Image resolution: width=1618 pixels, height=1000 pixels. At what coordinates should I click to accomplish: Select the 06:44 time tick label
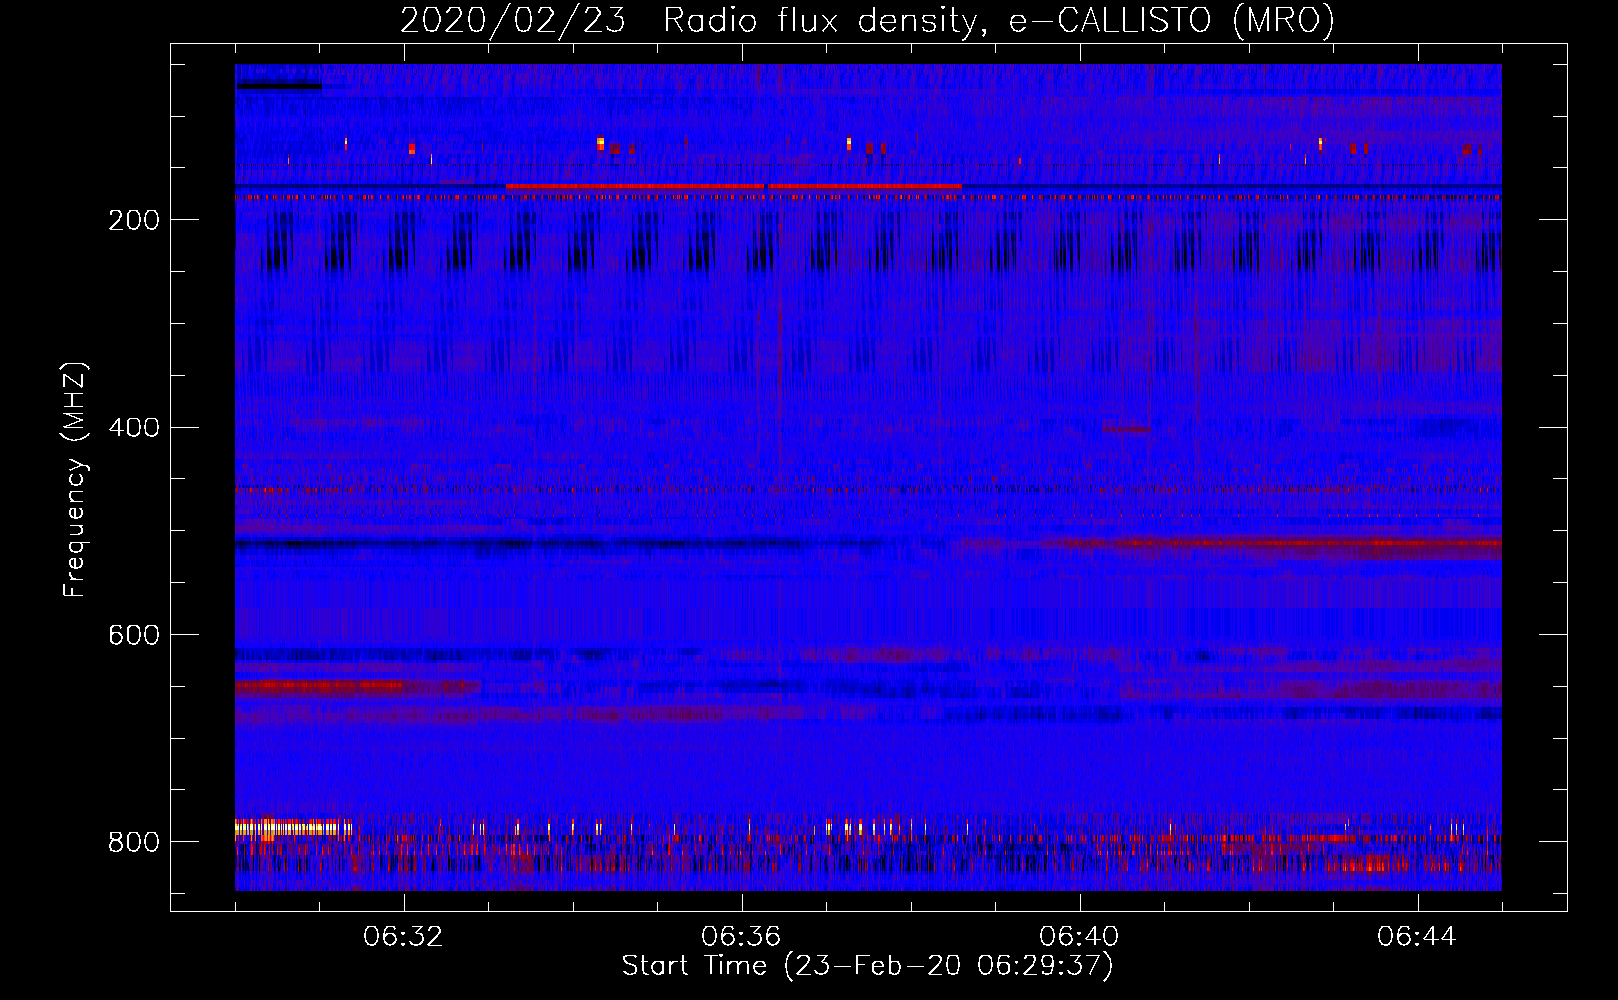click(x=1417, y=937)
